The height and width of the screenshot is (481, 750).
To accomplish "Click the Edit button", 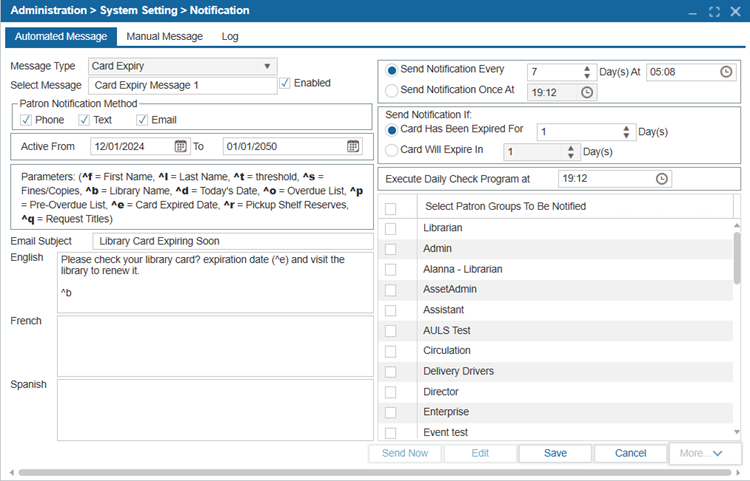I will pos(480,453).
